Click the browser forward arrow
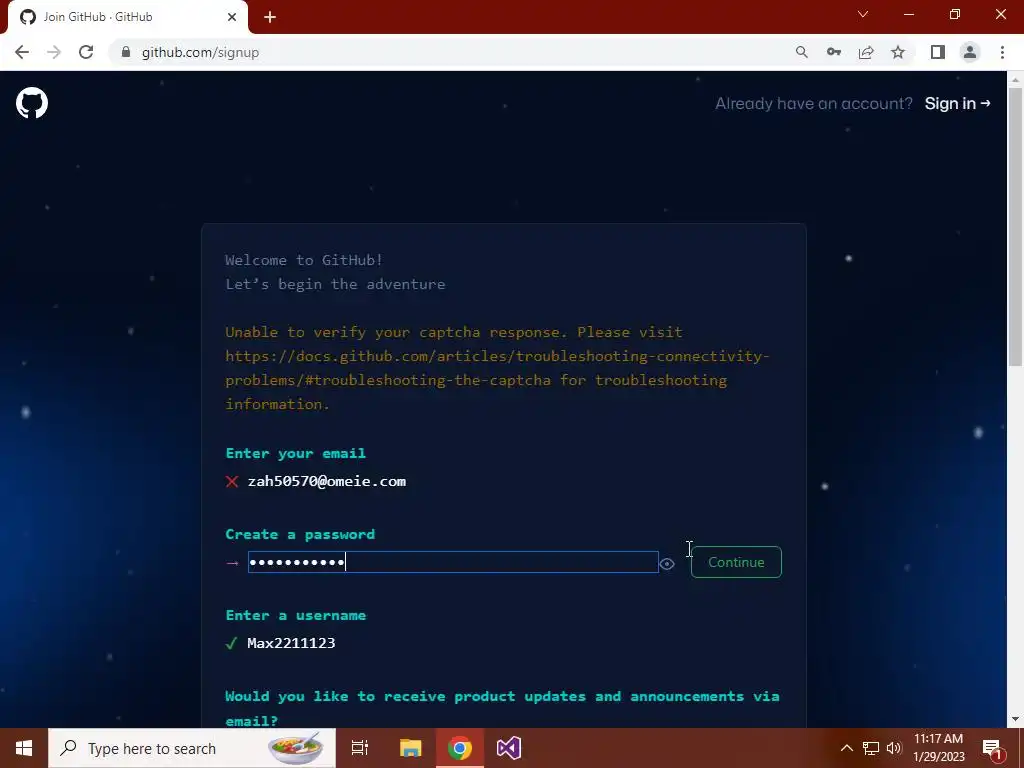 54,52
